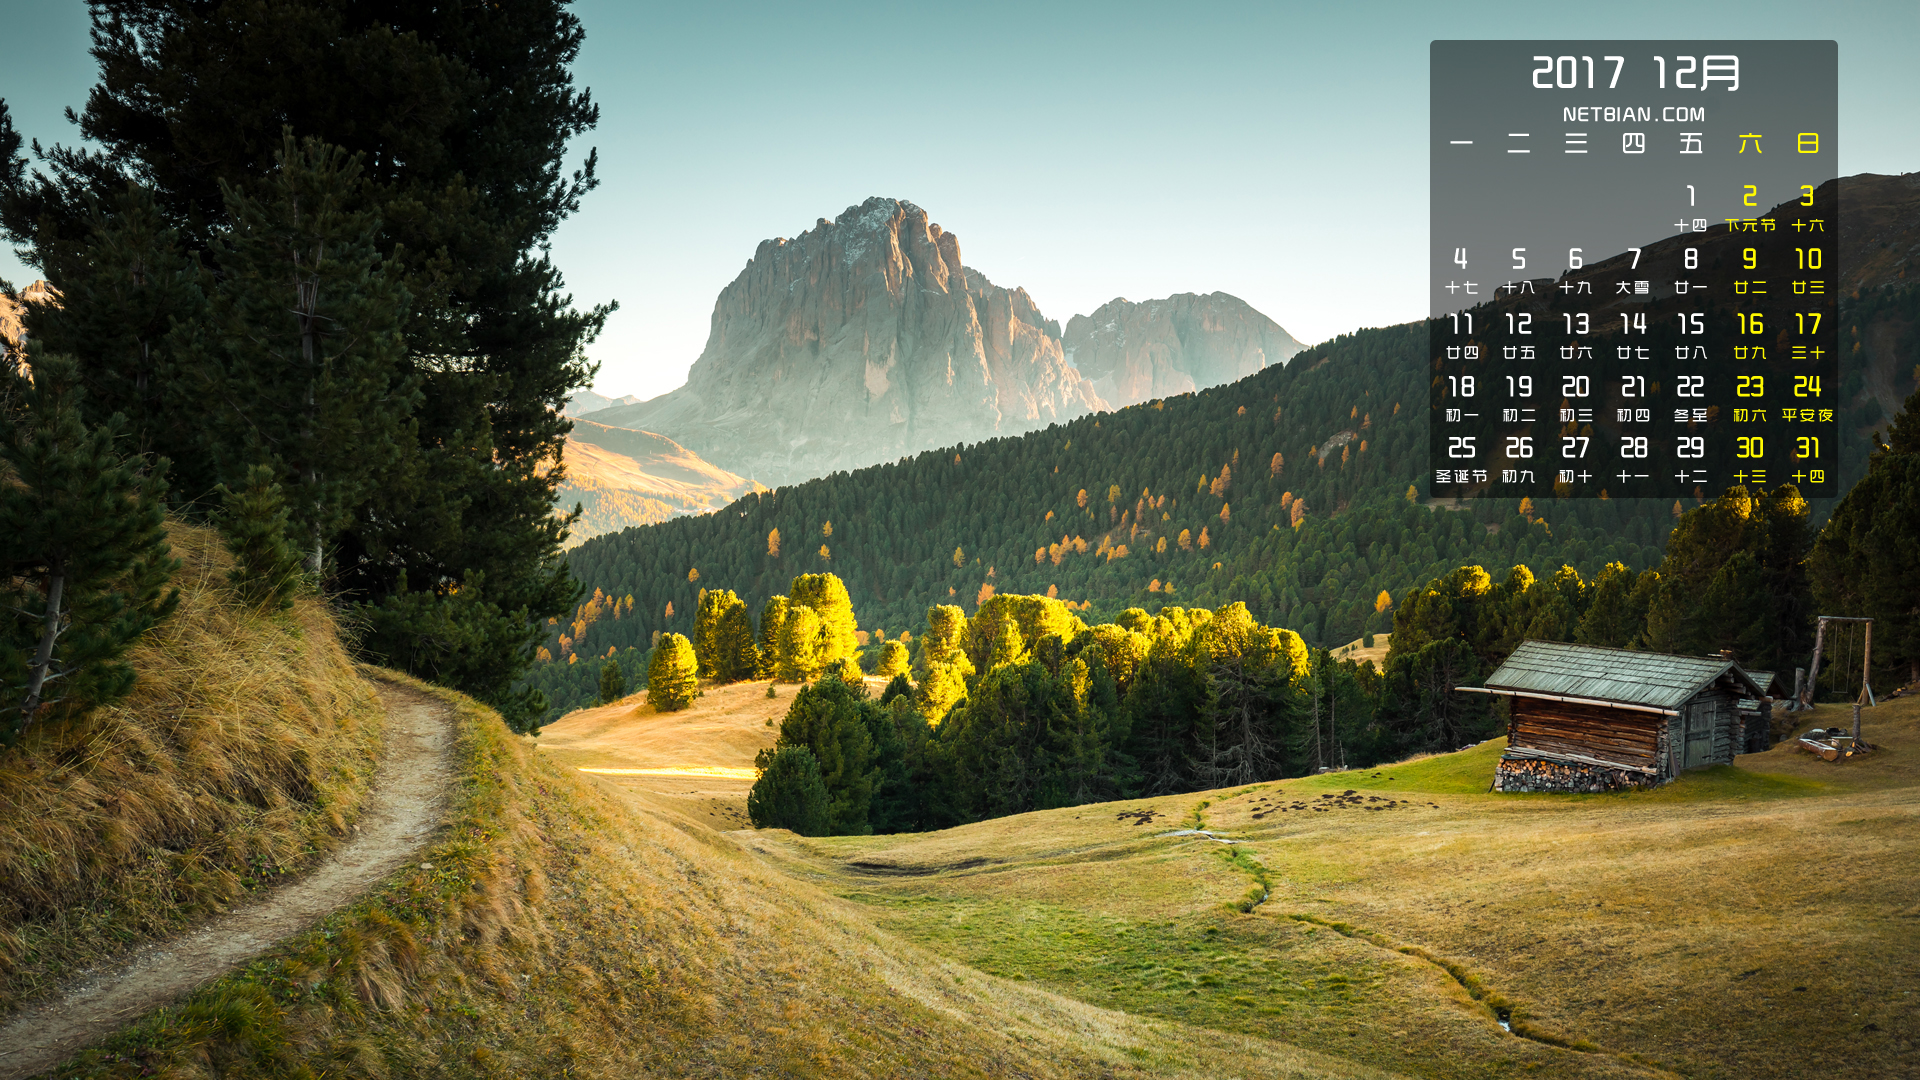This screenshot has height=1080, width=1920.
Task: Click date 7 labeled 大雪
Action: tap(1633, 271)
